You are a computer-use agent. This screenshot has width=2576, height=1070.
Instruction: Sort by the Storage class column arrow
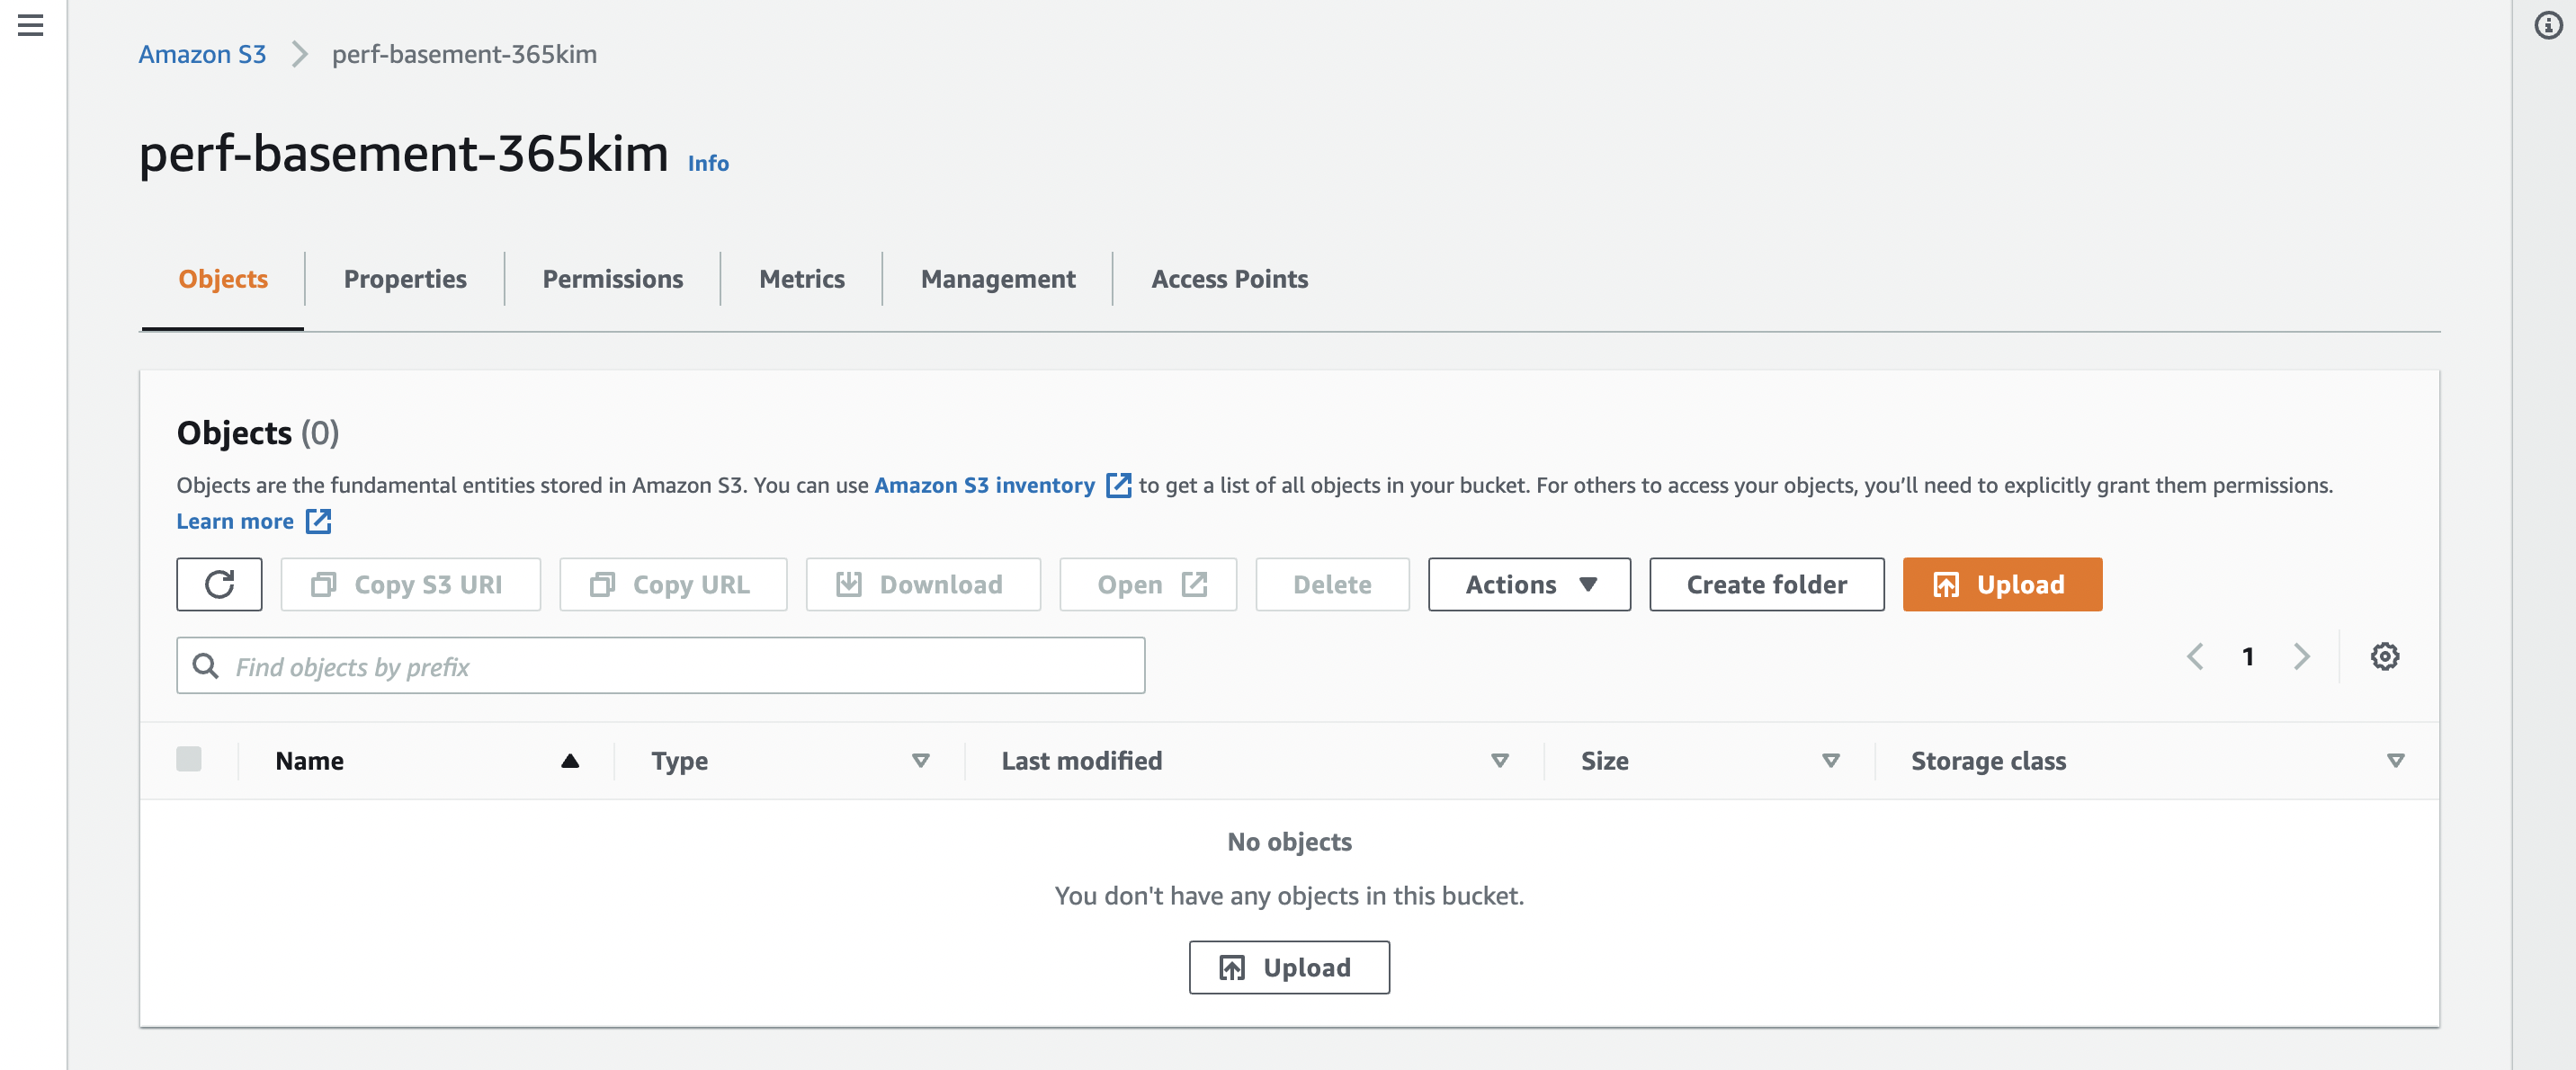coord(2395,761)
